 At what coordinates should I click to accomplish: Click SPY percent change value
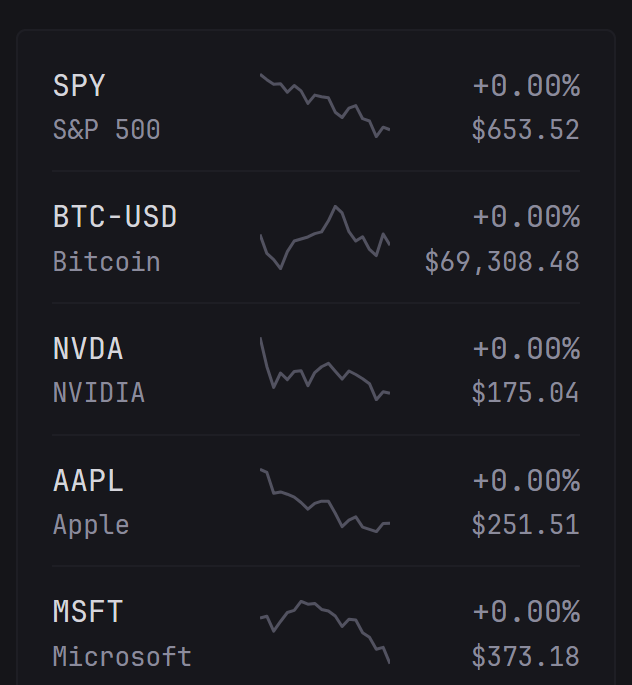pyautogui.click(x=525, y=86)
